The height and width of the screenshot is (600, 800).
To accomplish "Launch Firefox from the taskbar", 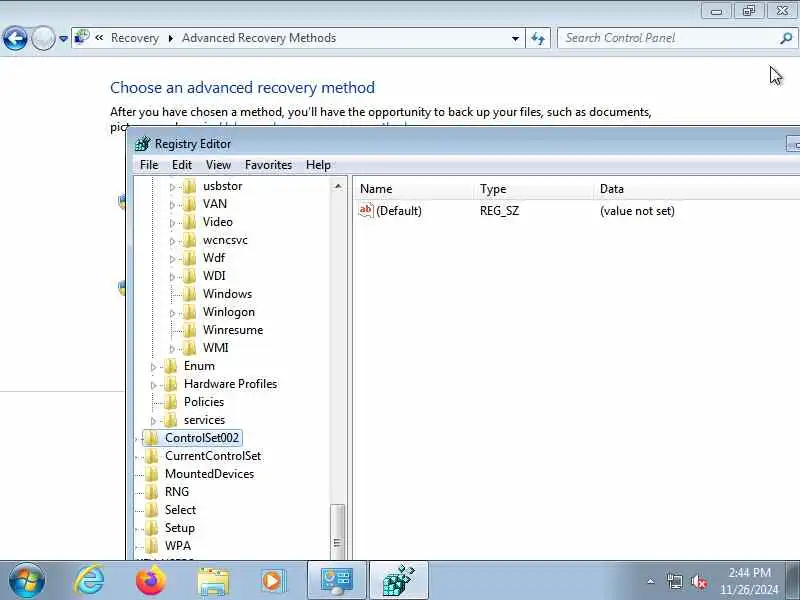I will click(x=151, y=581).
